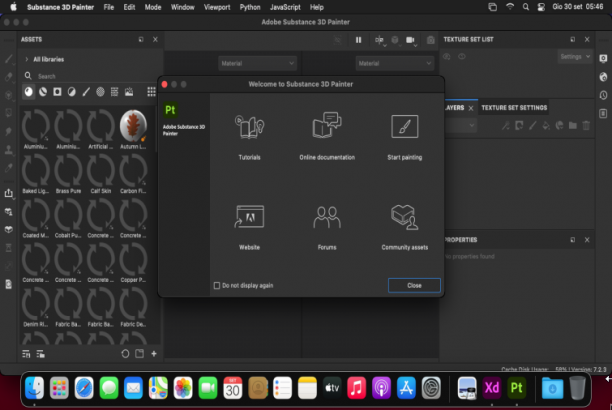The height and width of the screenshot is (410, 612).
Task: Open the left viewport Material dropdown
Action: [258, 63]
